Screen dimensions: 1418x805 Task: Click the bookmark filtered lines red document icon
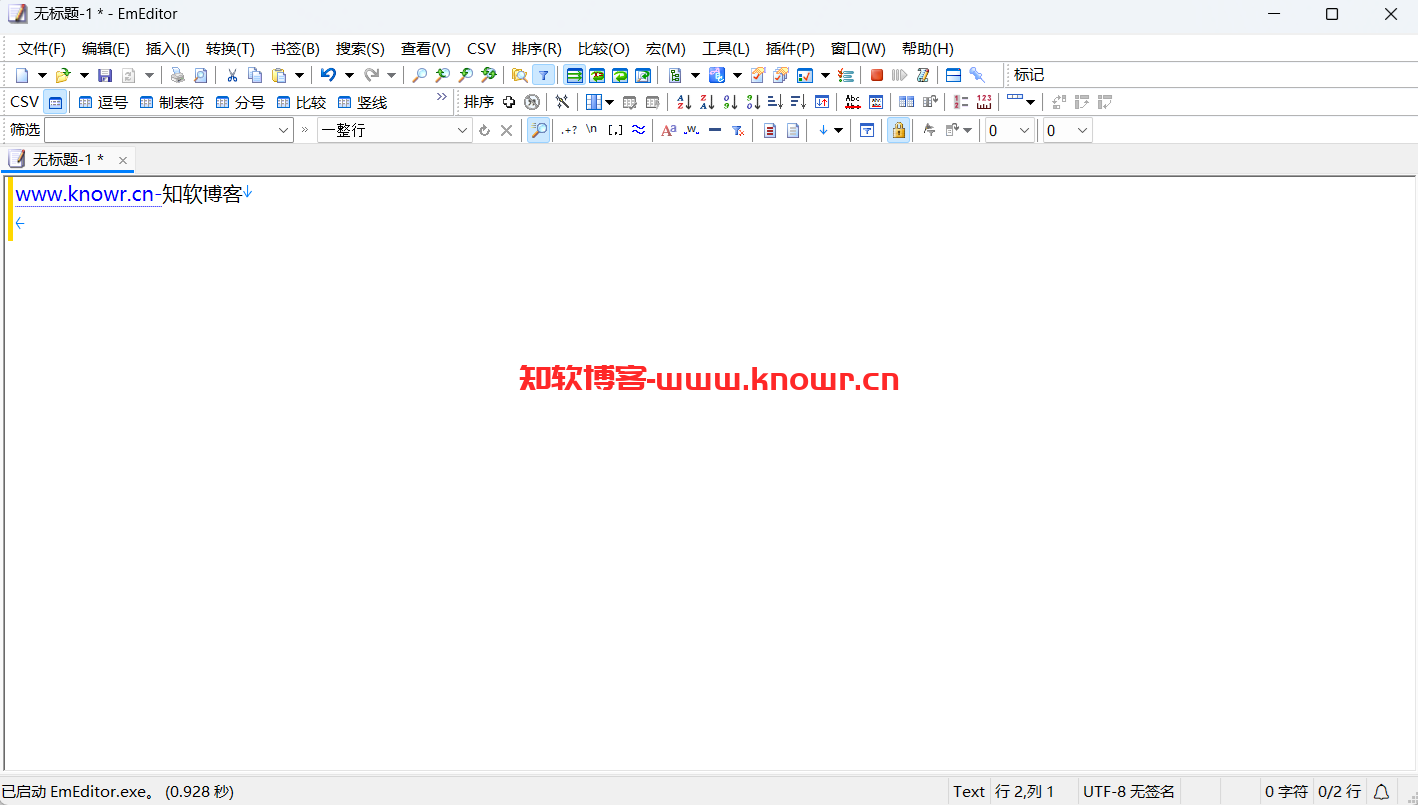770,130
